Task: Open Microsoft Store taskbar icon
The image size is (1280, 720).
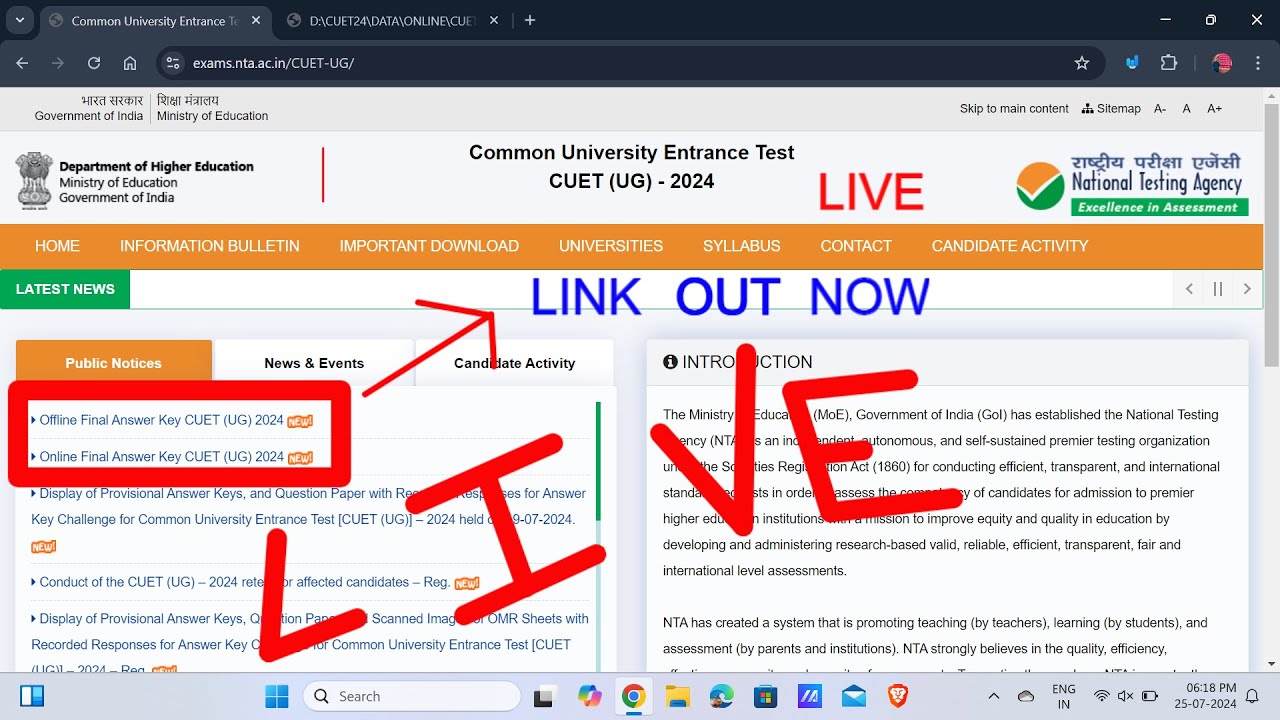Action: 766,696
